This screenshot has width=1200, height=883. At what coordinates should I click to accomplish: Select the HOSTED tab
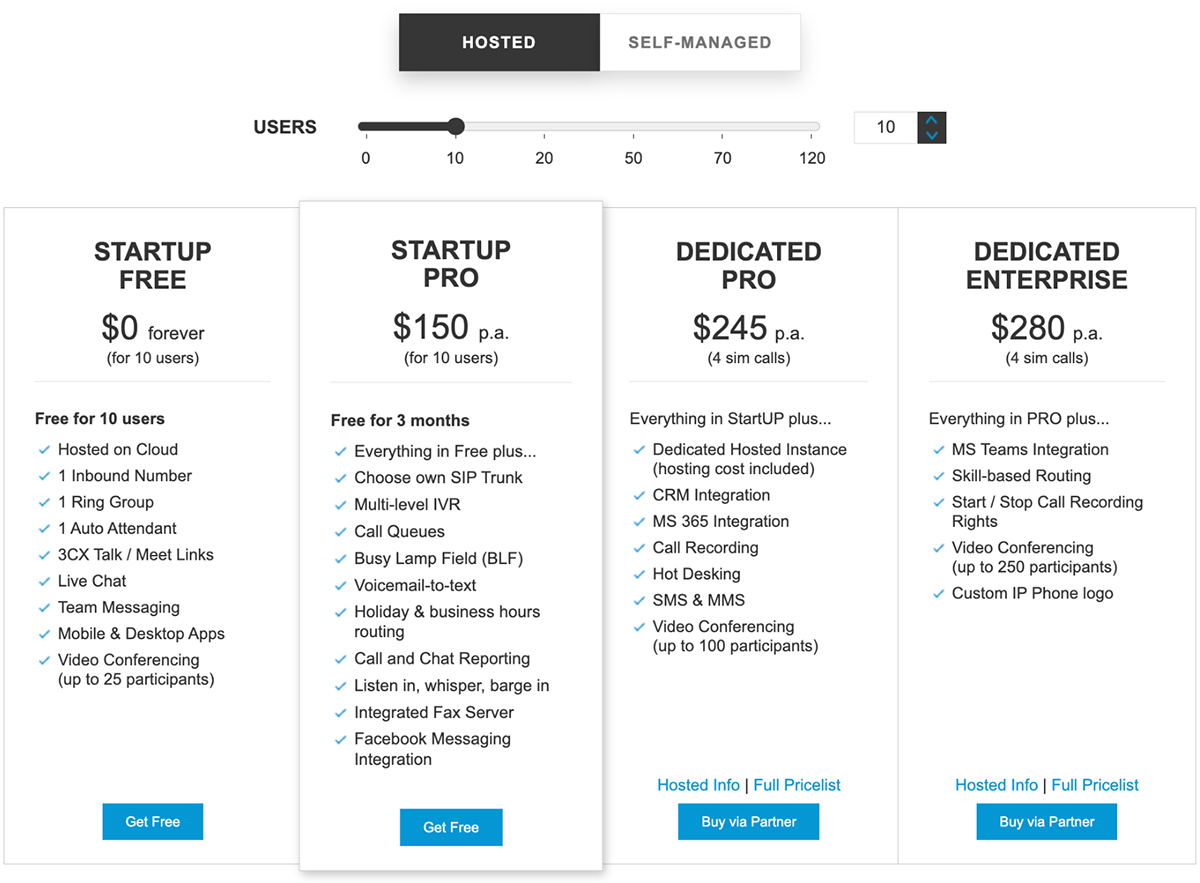(x=499, y=42)
